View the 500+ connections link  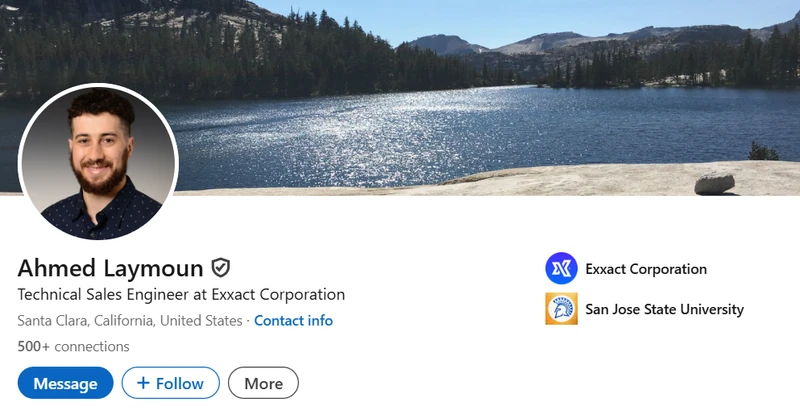pos(73,347)
